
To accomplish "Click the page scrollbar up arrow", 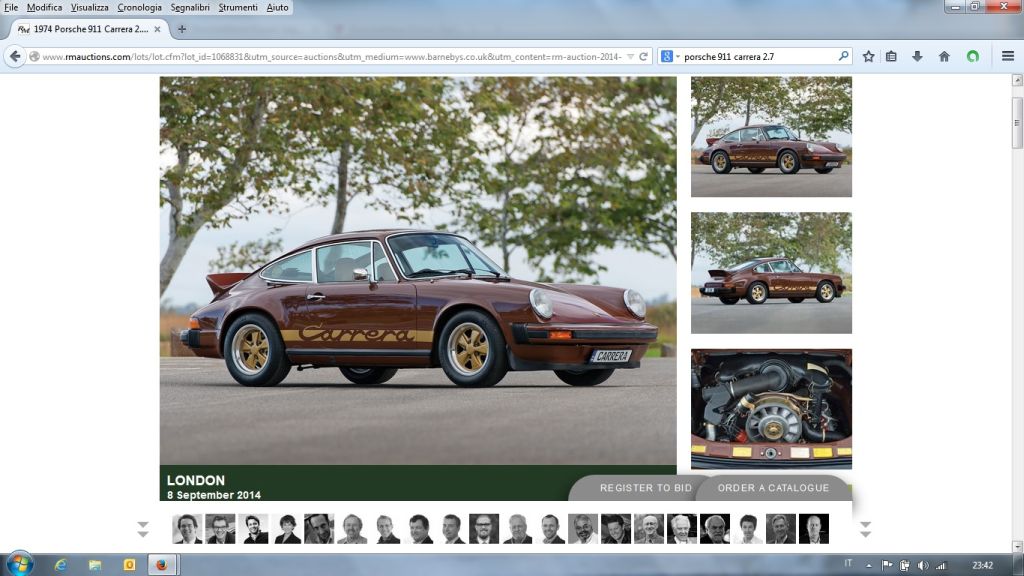I will [x=1017, y=80].
